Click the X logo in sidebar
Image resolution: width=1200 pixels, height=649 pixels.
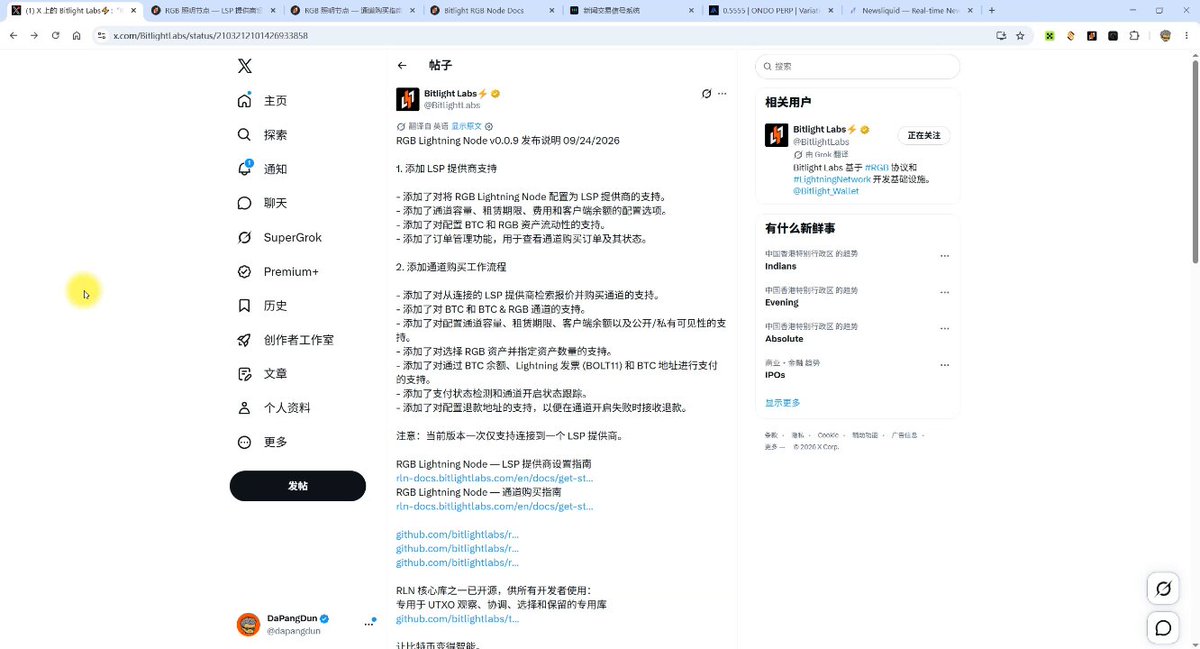[x=245, y=66]
